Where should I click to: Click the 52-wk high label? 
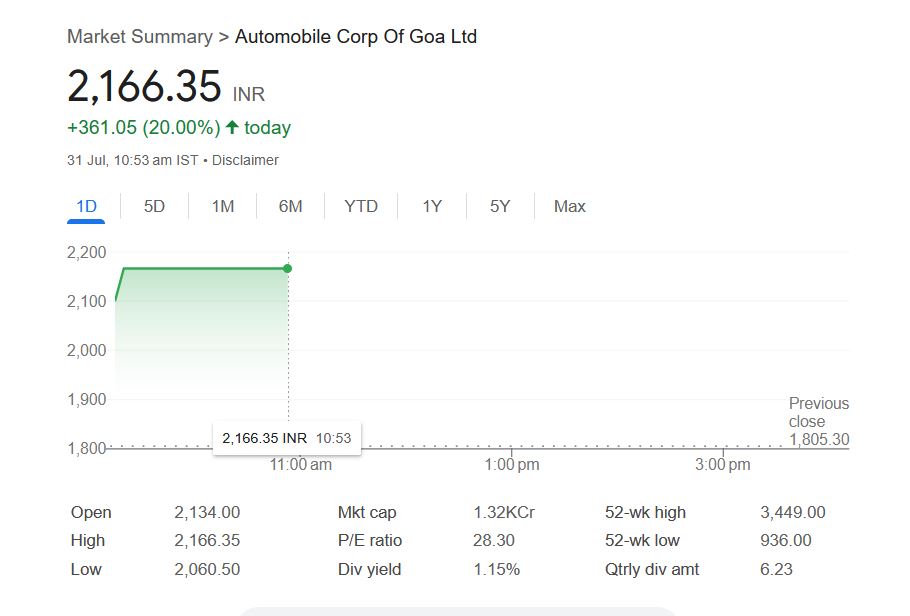point(645,513)
